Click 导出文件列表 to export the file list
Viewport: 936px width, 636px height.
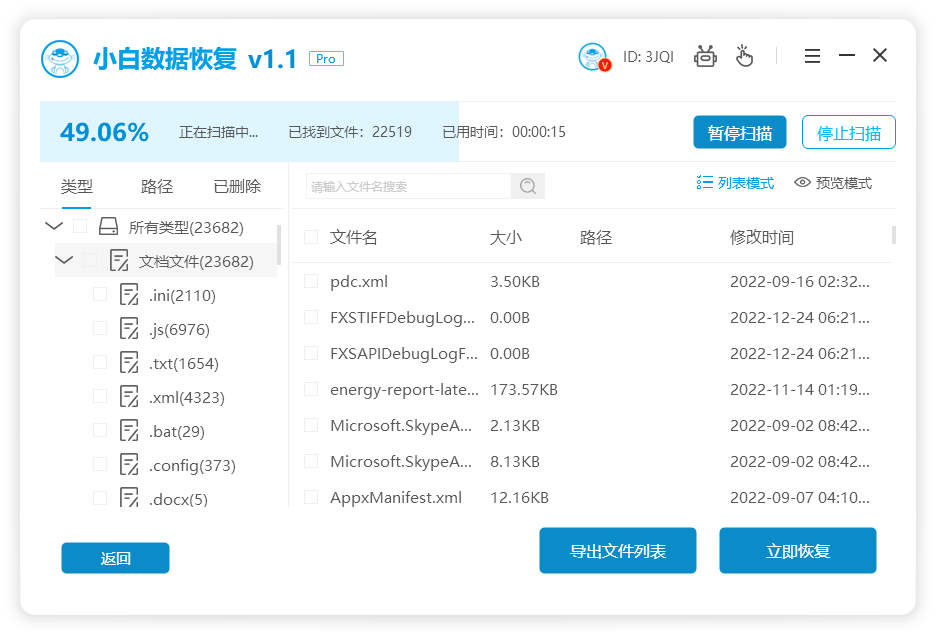pyautogui.click(x=617, y=550)
